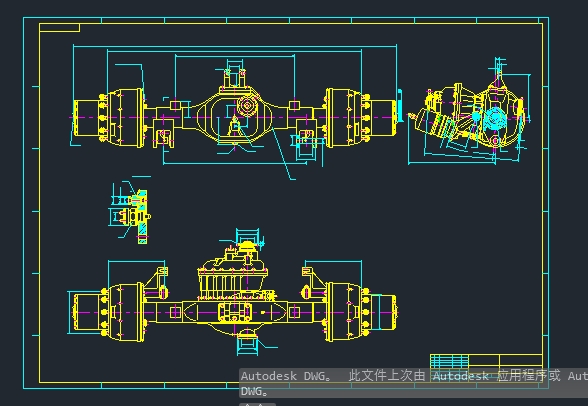Click the lone 'DWG。' command history line
This screenshot has width=588, height=406.
click(255, 391)
